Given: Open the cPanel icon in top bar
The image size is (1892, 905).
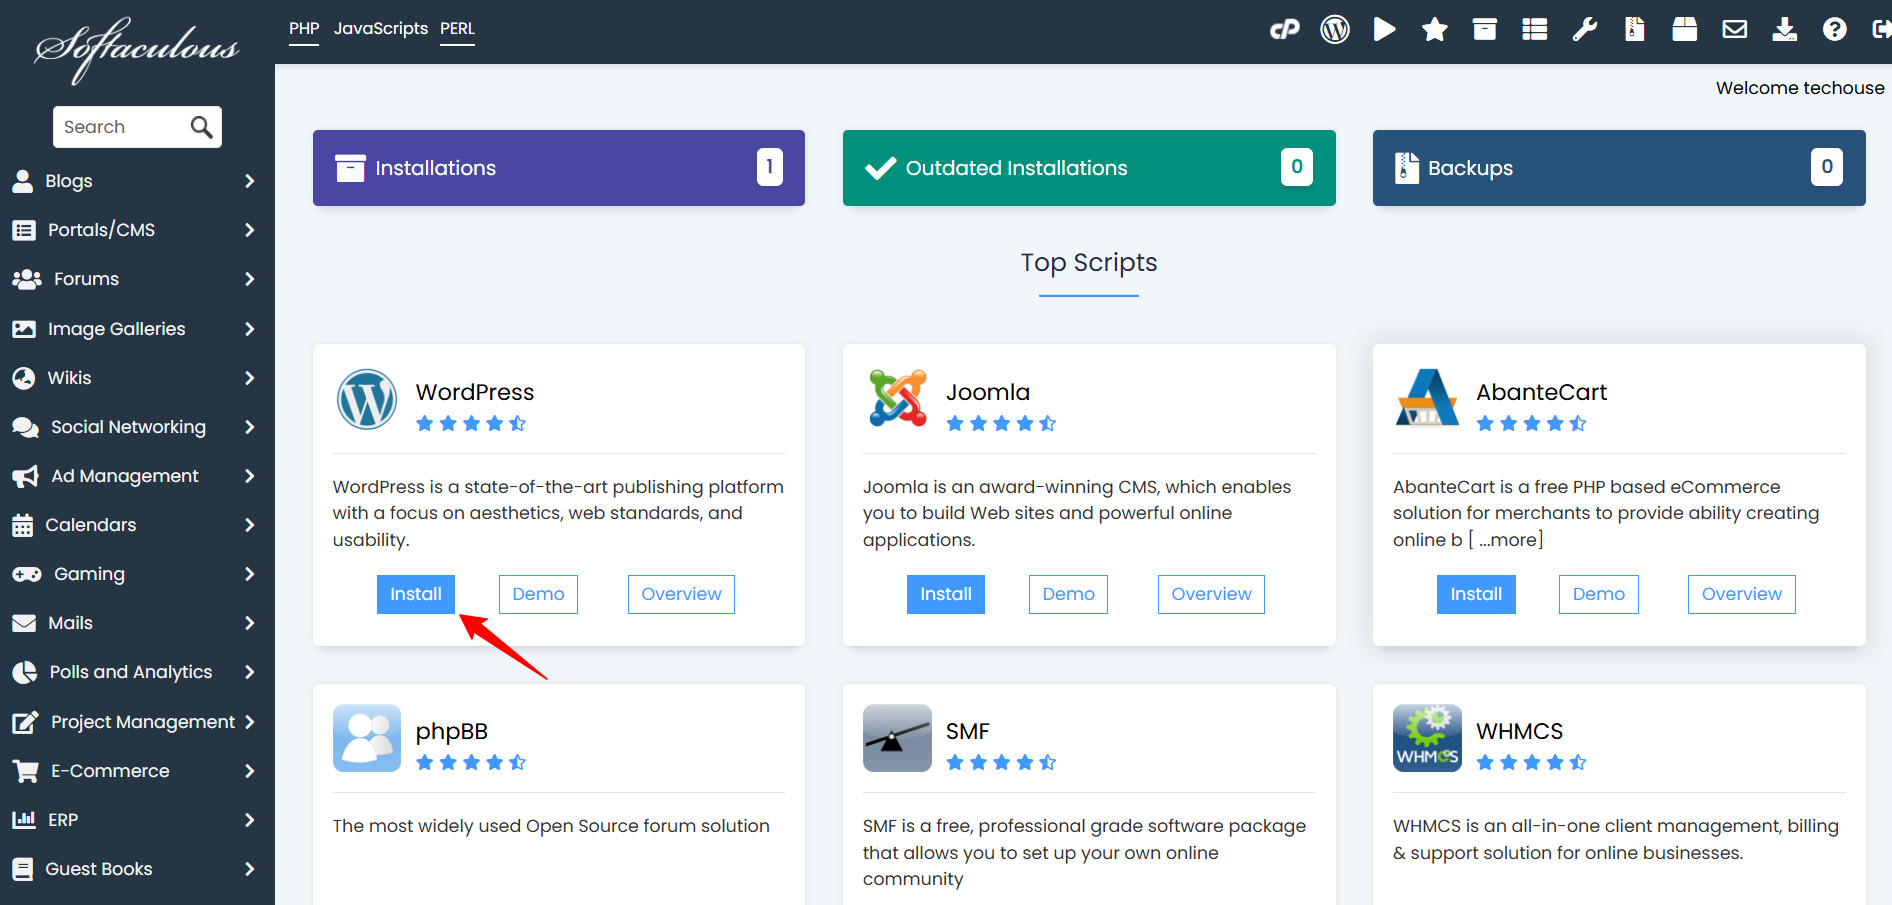Looking at the screenshot, I should (1284, 29).
